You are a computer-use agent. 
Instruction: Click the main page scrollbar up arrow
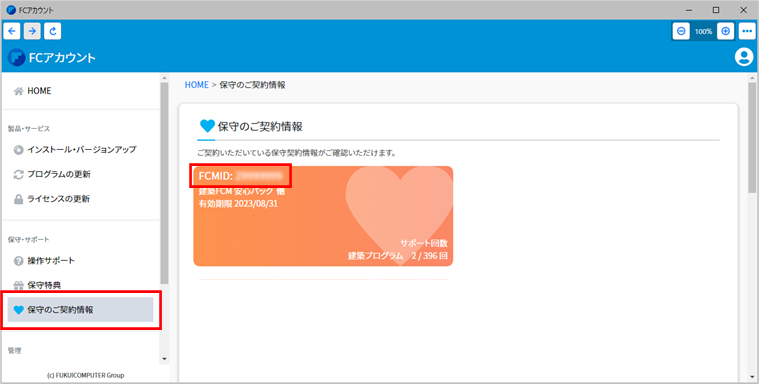[x=752, y=78]
